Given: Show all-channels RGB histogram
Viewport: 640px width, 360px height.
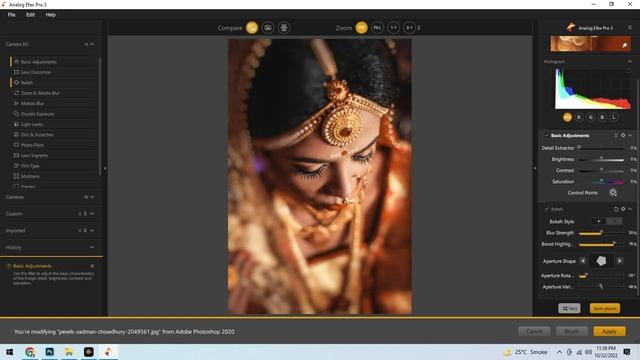Looking at the screenshot, I should (x=567, y=117).
